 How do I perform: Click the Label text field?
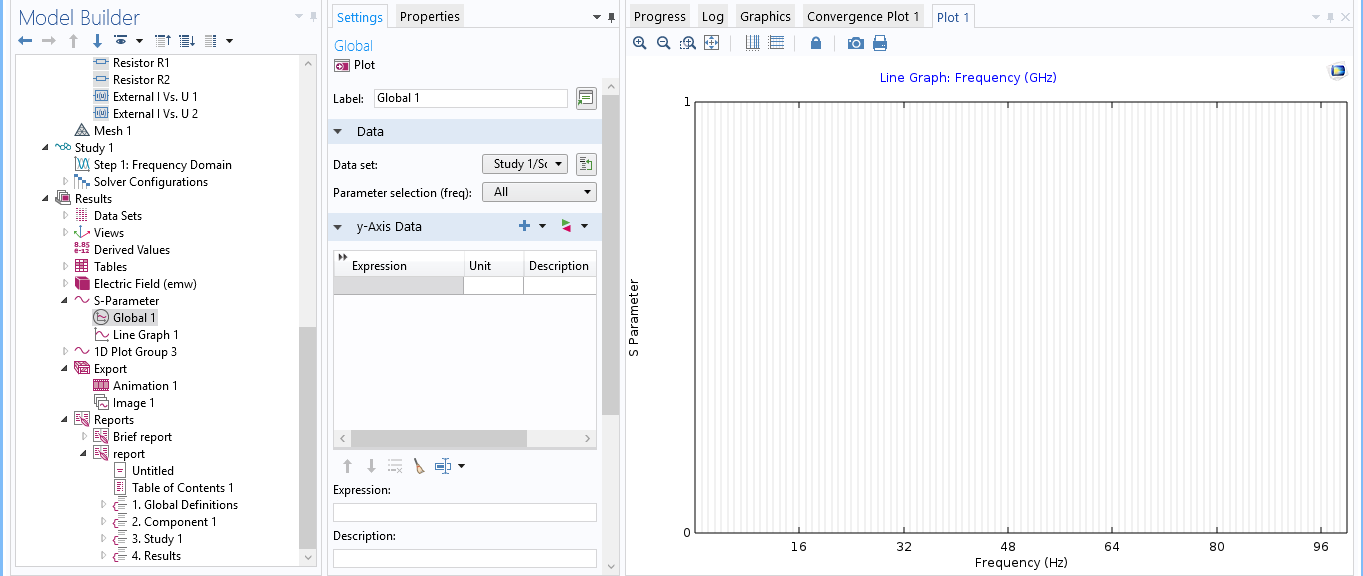click(470, 98)
